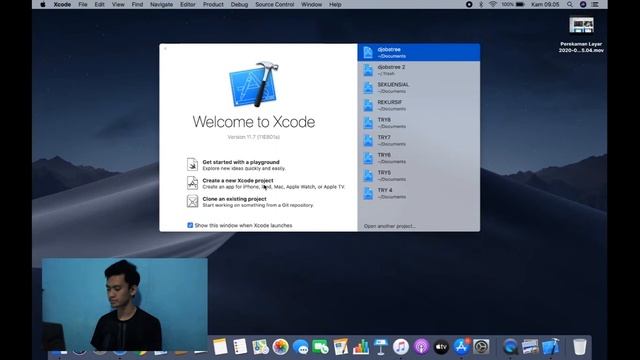640x360 pixels.
Task: Launch Notes from the Dock
Action: 220,347
